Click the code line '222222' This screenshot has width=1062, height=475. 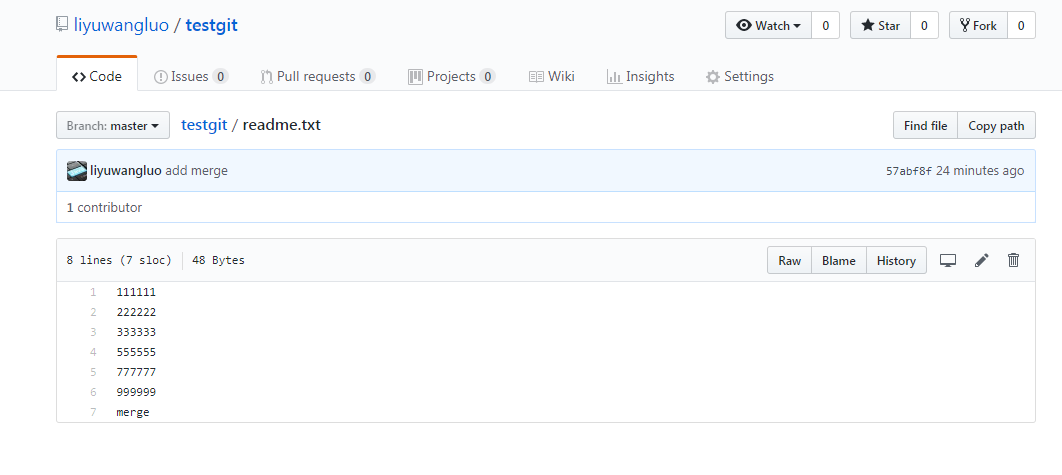pyautogui.click(x=136, y=312)
